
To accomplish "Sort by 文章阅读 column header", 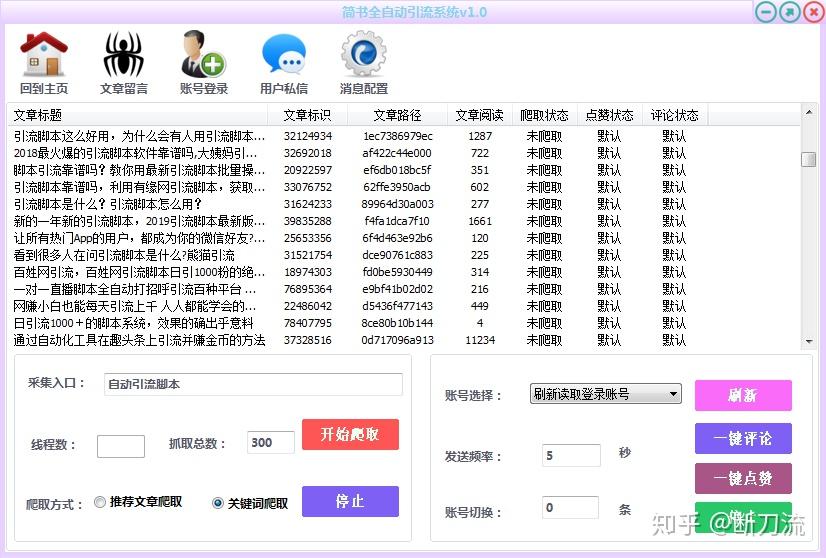I will 480,115.
